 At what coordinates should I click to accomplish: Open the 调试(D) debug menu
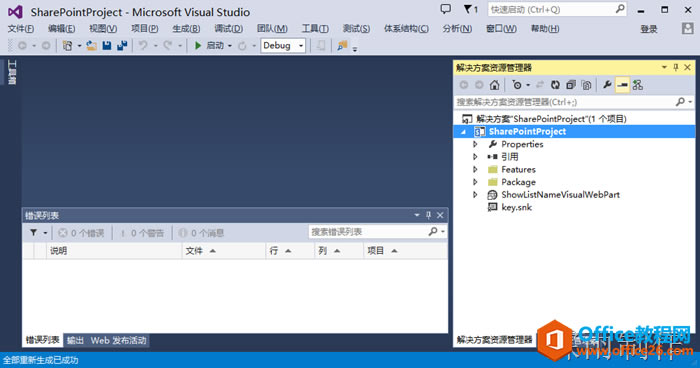click(229, 29)
